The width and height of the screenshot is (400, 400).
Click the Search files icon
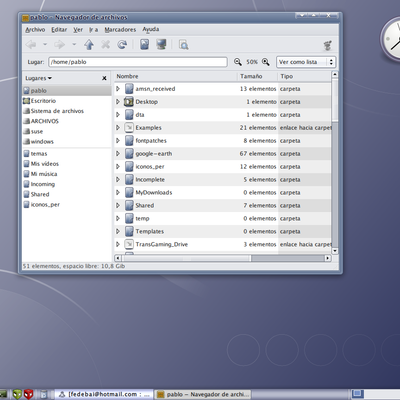tap(183, 45)
